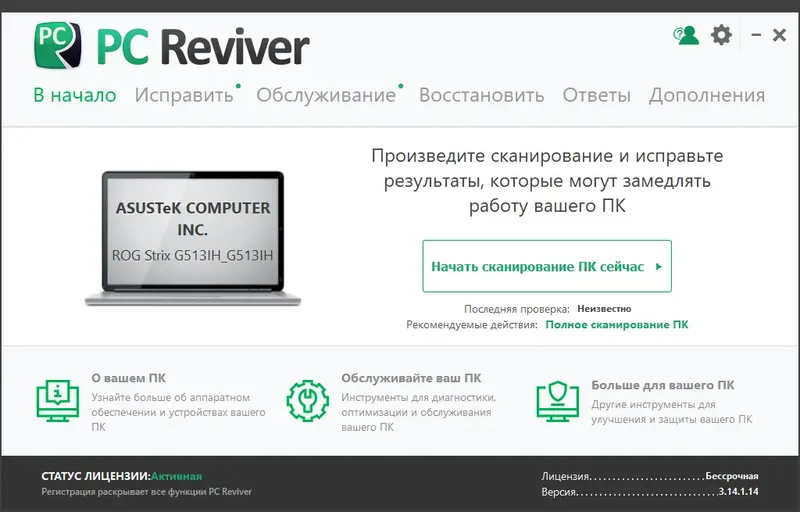This screenshot has width=800, height=512.
Task: Click the СТАТУС ЛИЦЕНЗИИ label
Action: point(96,476)
